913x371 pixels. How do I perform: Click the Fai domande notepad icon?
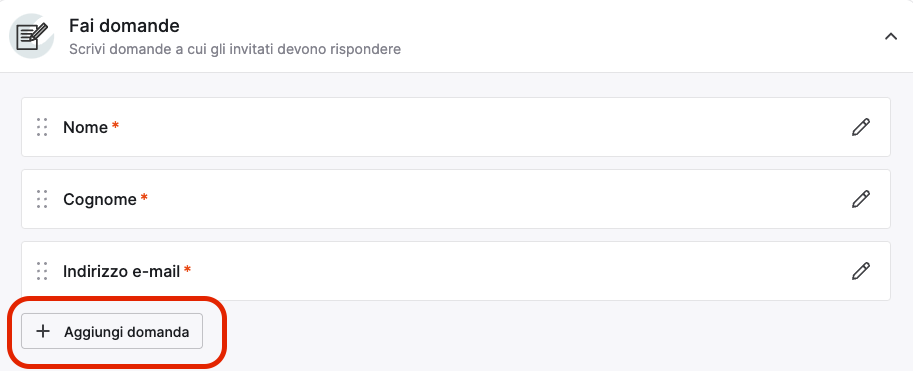31,36
